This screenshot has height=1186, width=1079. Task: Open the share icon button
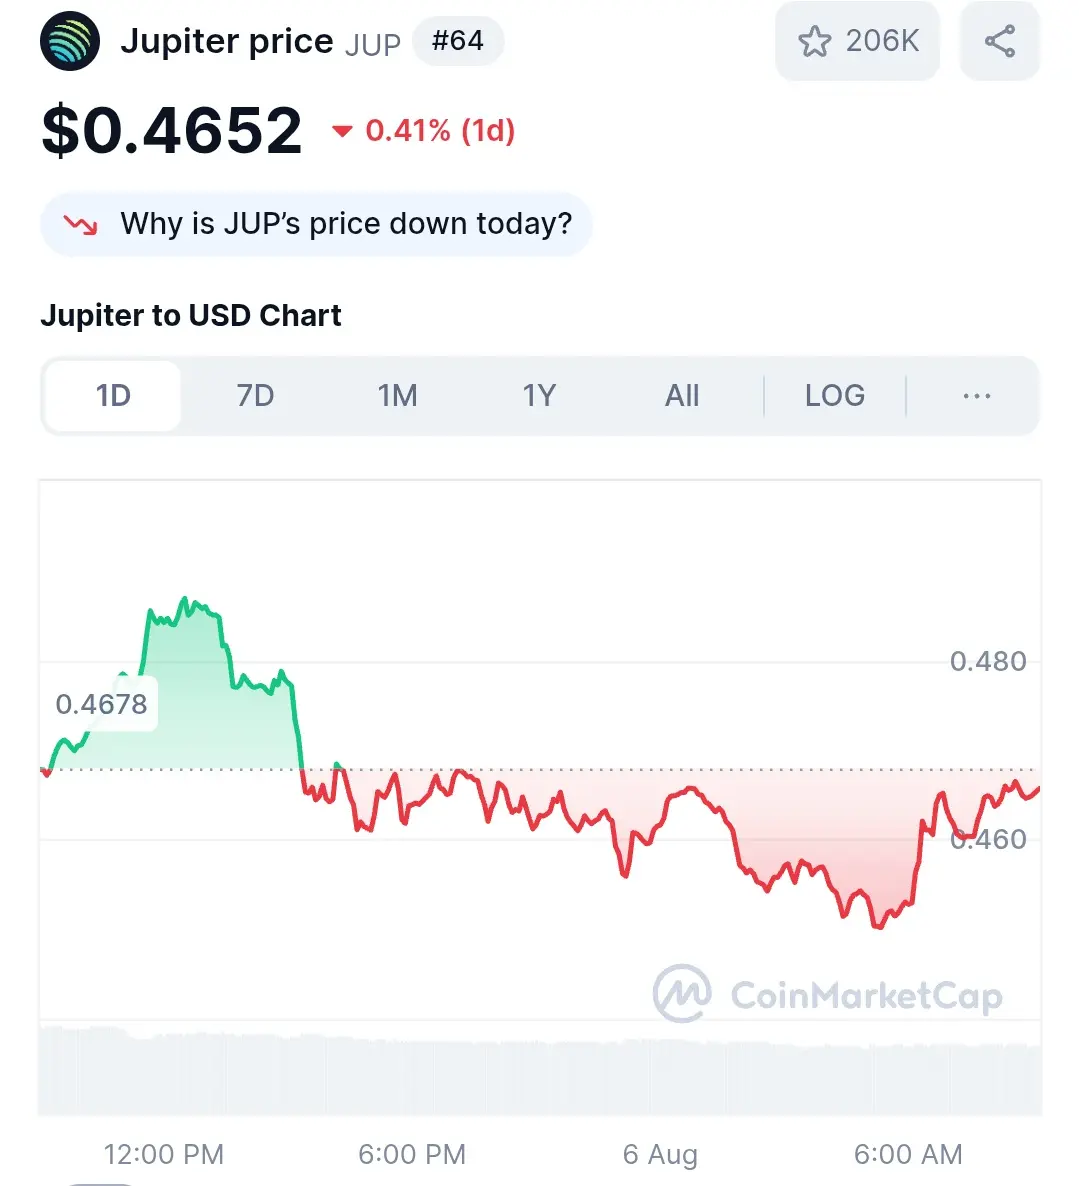point(1000,41)
